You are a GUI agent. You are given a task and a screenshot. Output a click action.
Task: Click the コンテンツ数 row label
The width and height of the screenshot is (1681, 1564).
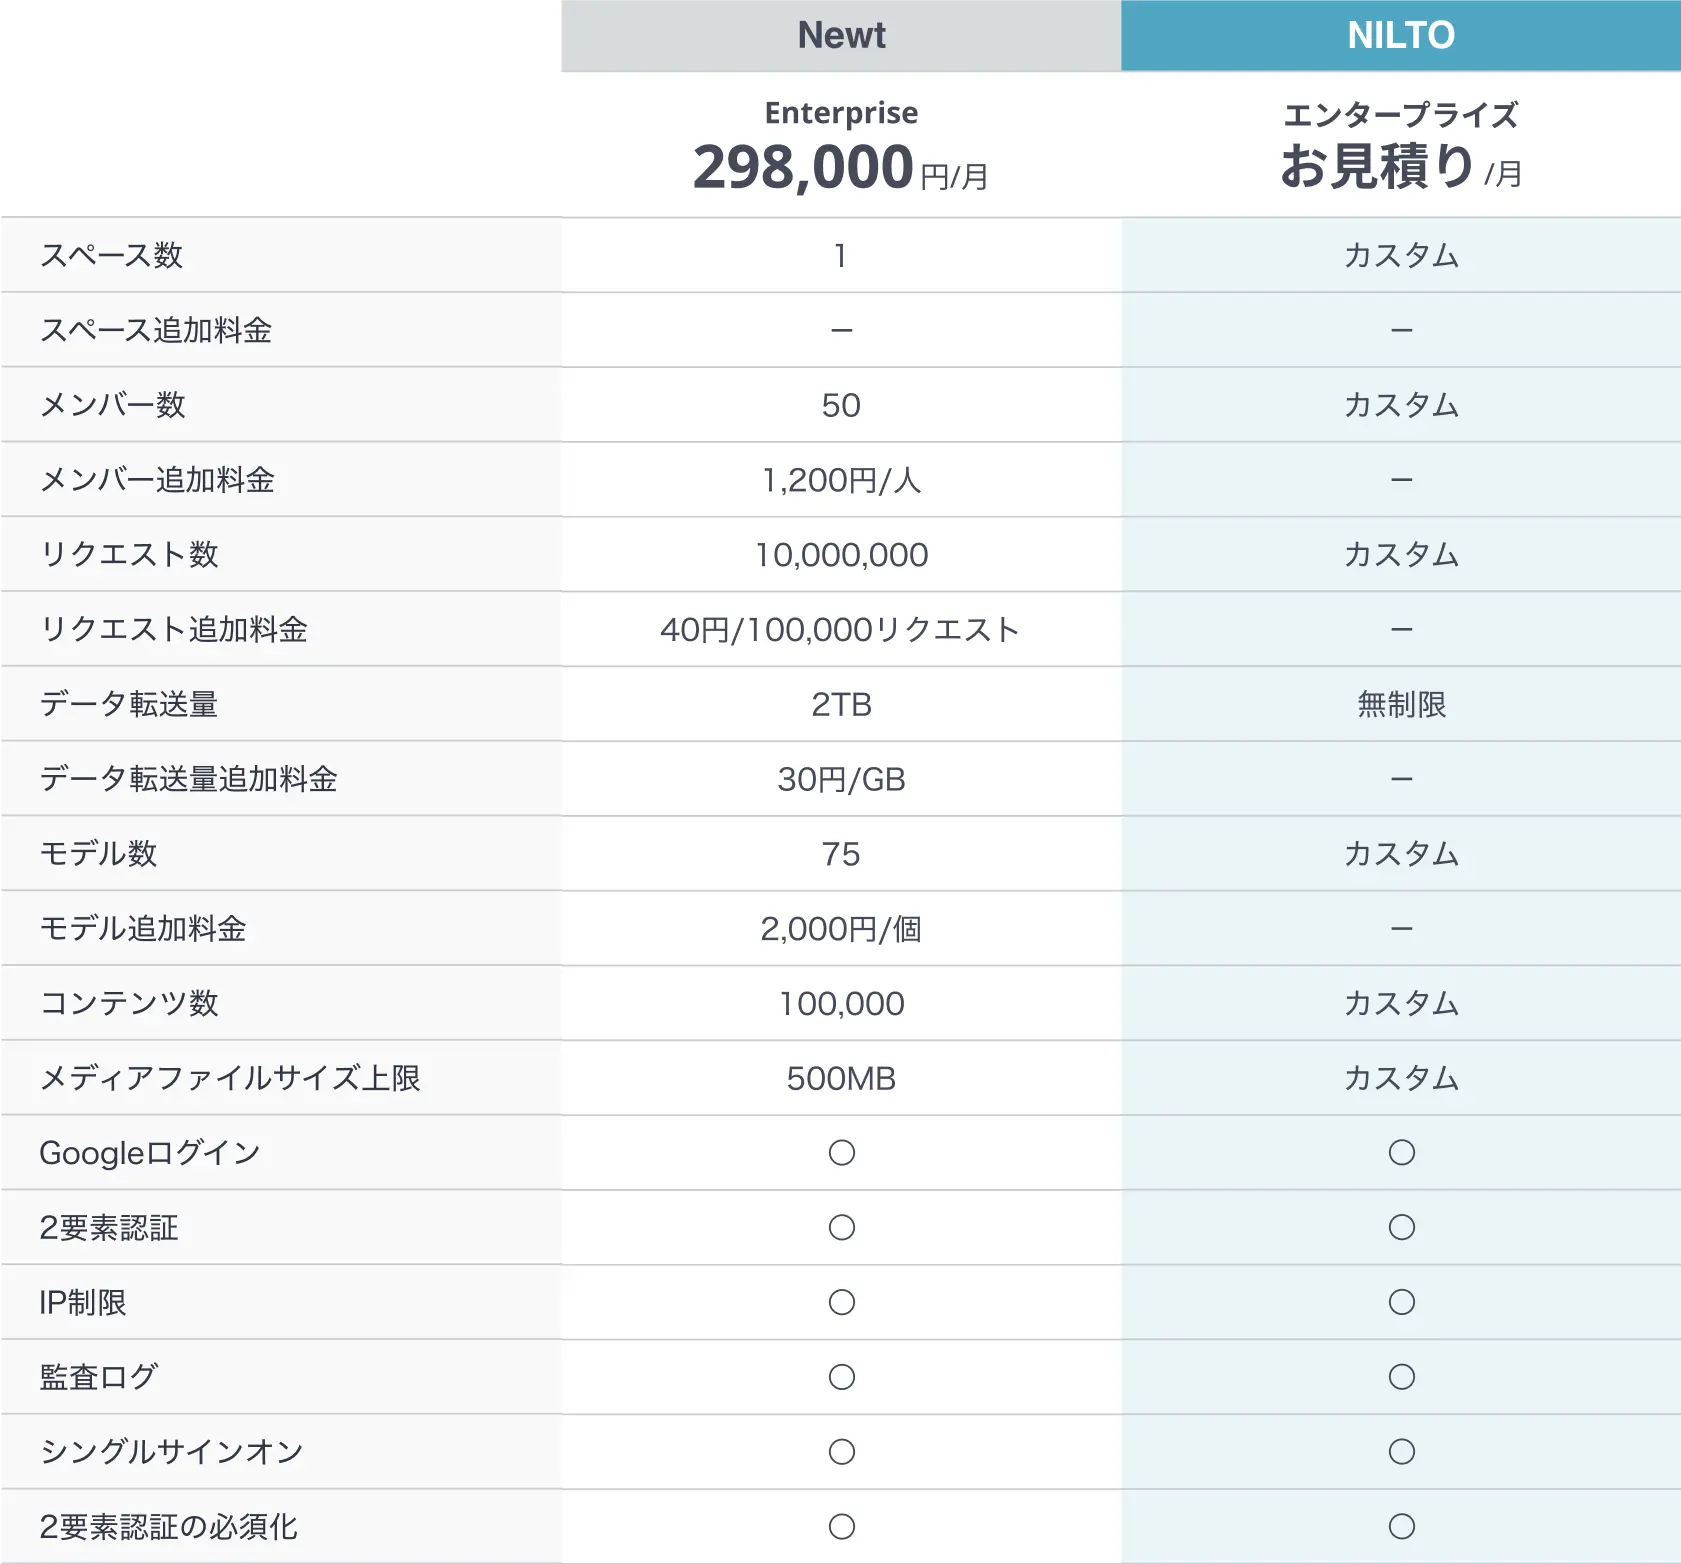[x=129, y=1003]
